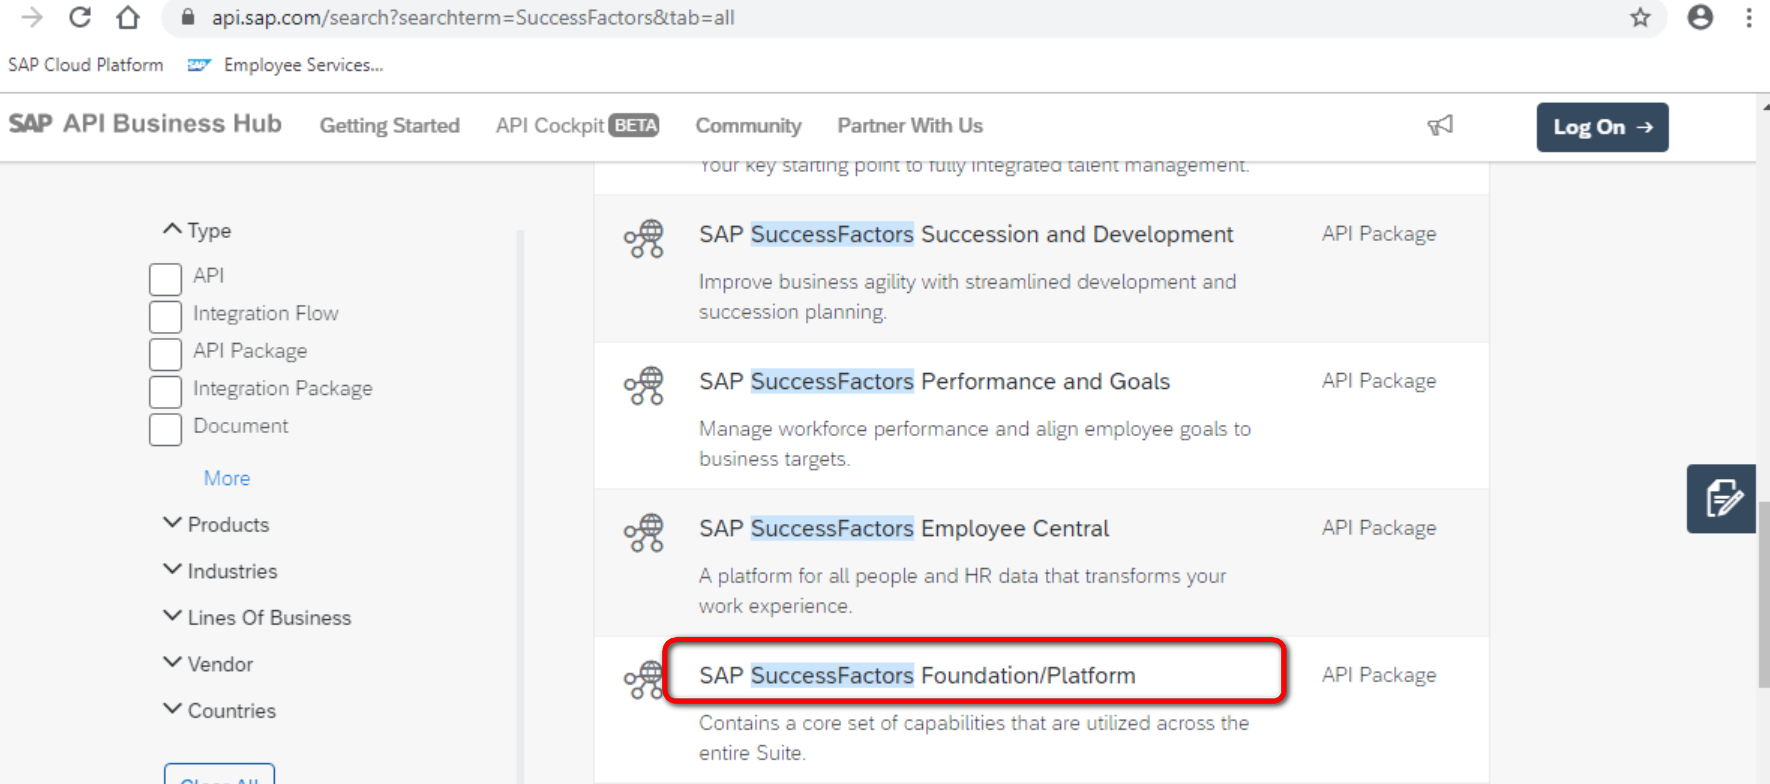The height and width of the screenshot is (784, 1770).
Task: Click the SuccessFactors Employee Central package icon
Action: pos(643,532)
